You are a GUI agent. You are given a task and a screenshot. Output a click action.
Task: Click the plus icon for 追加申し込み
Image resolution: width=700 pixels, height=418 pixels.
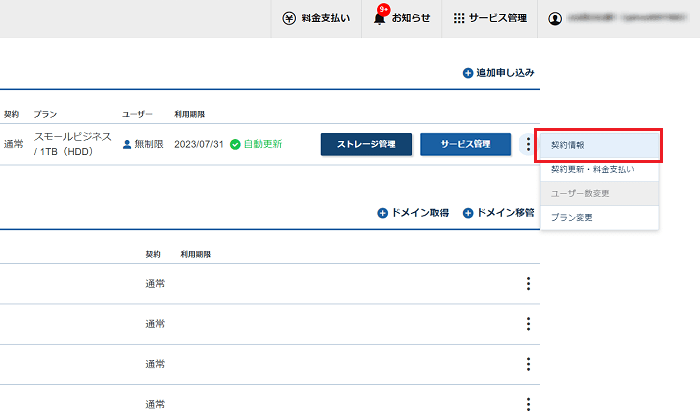pyautogui.click(x=468, y=73)
